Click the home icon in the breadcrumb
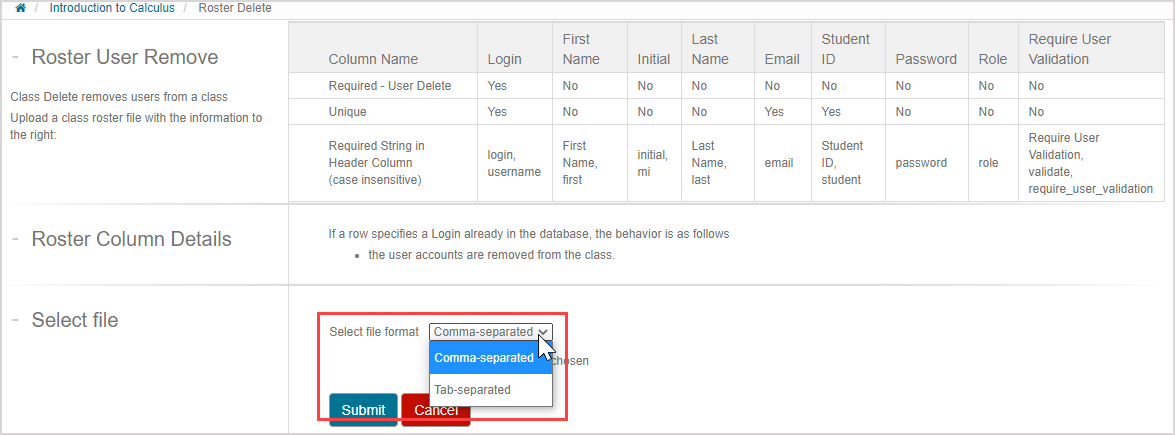 pos(20,8)
